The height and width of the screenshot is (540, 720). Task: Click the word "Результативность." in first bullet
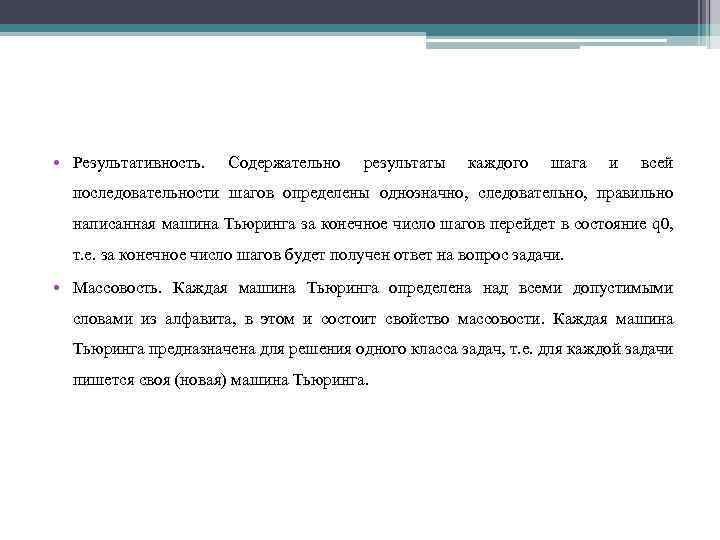[138, 164]
